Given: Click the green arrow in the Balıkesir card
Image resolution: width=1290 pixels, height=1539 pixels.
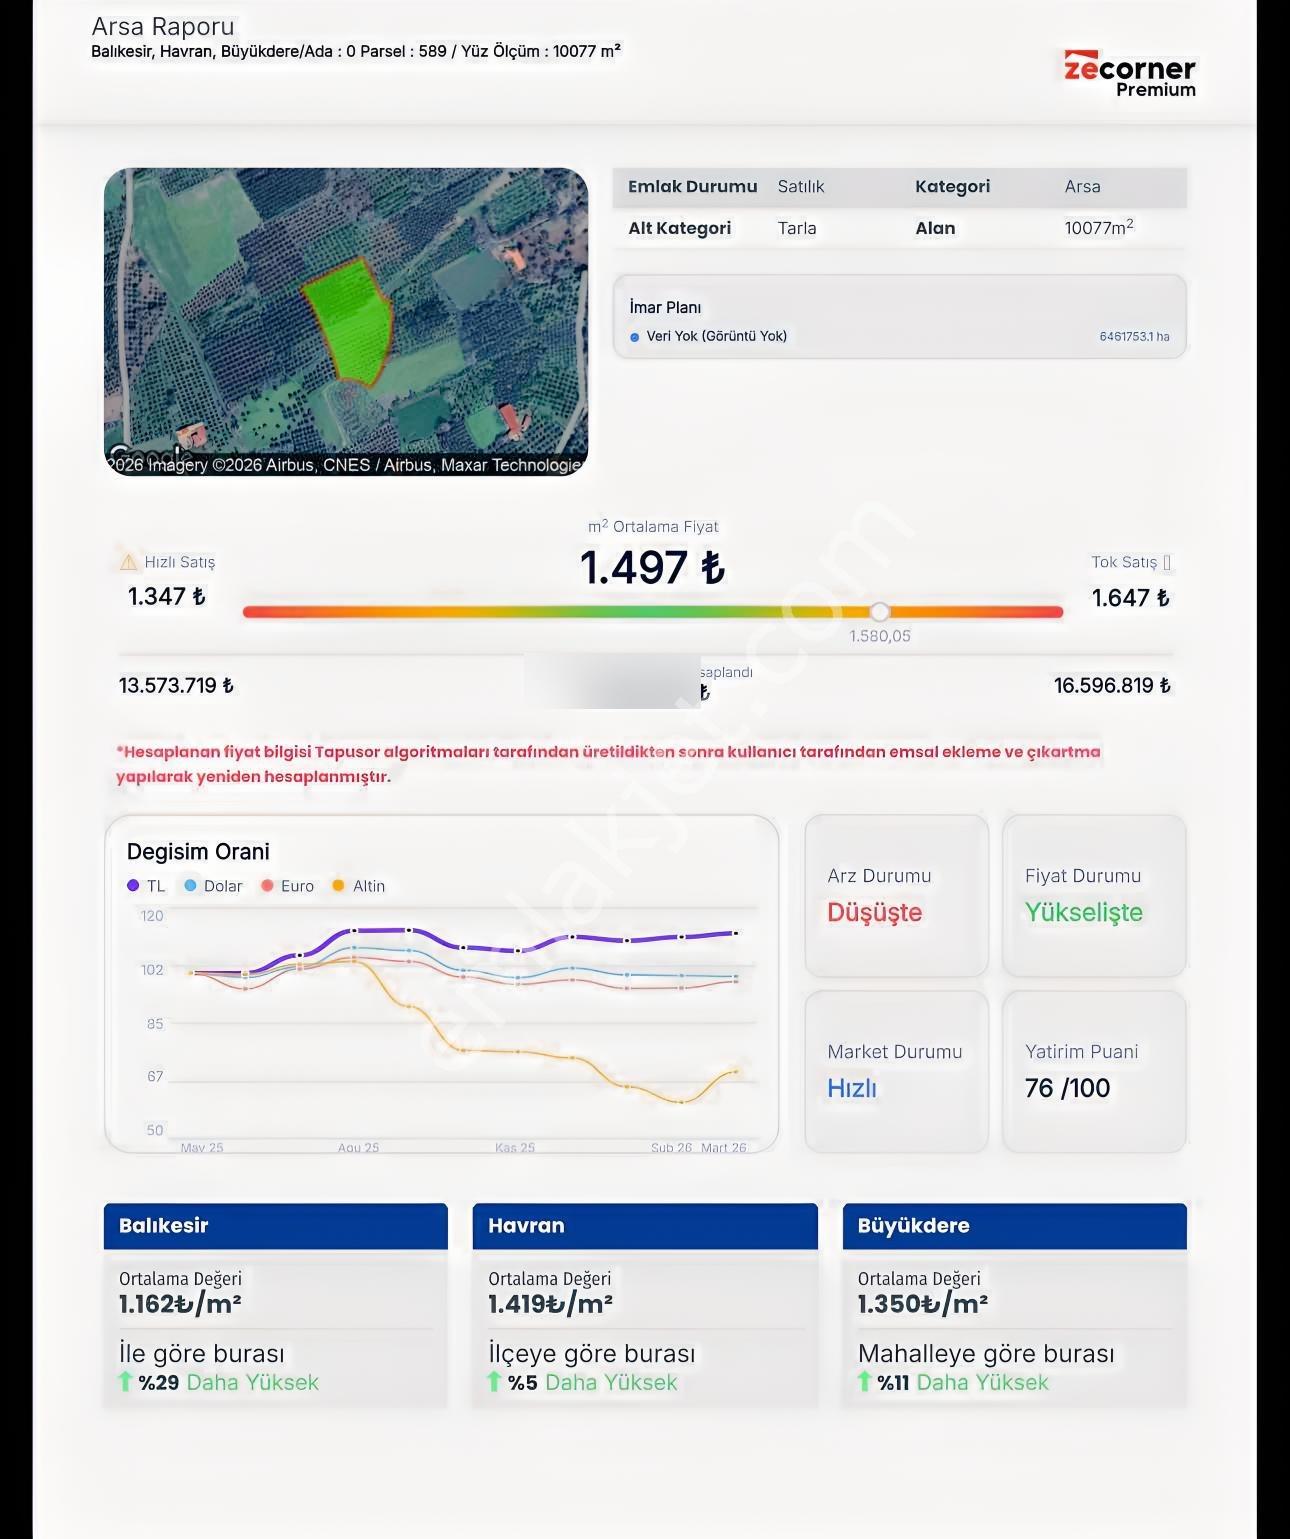Looking at the screenshot, I should pos(125,1382).
